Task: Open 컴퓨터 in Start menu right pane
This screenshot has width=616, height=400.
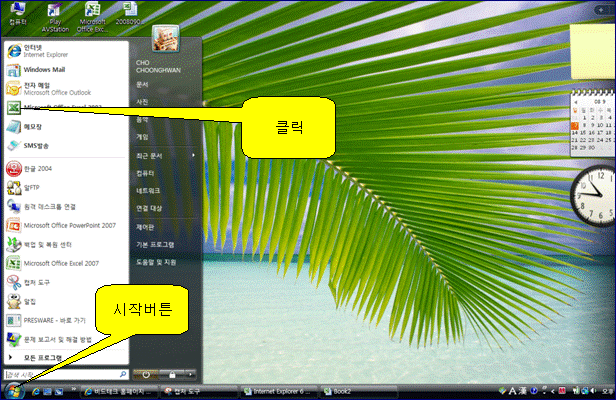Action: coord(145,173)
